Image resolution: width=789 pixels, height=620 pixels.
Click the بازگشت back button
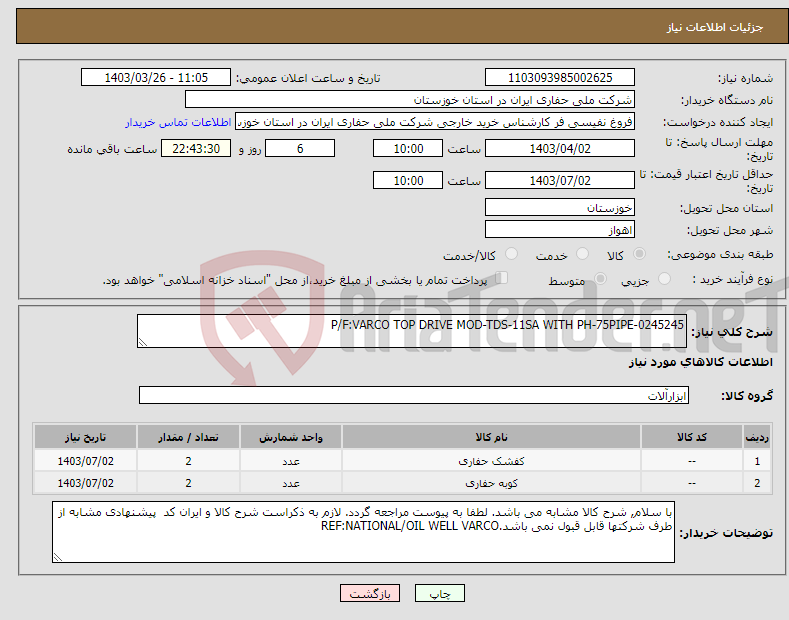click(x=370, y=593)
